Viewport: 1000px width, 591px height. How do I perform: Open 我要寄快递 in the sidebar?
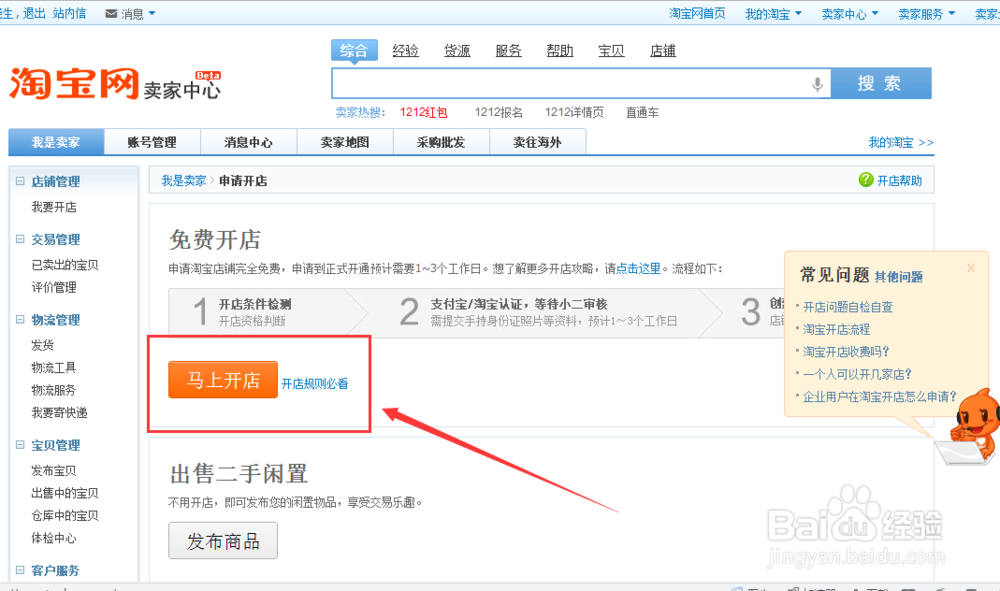pos(59,412)
